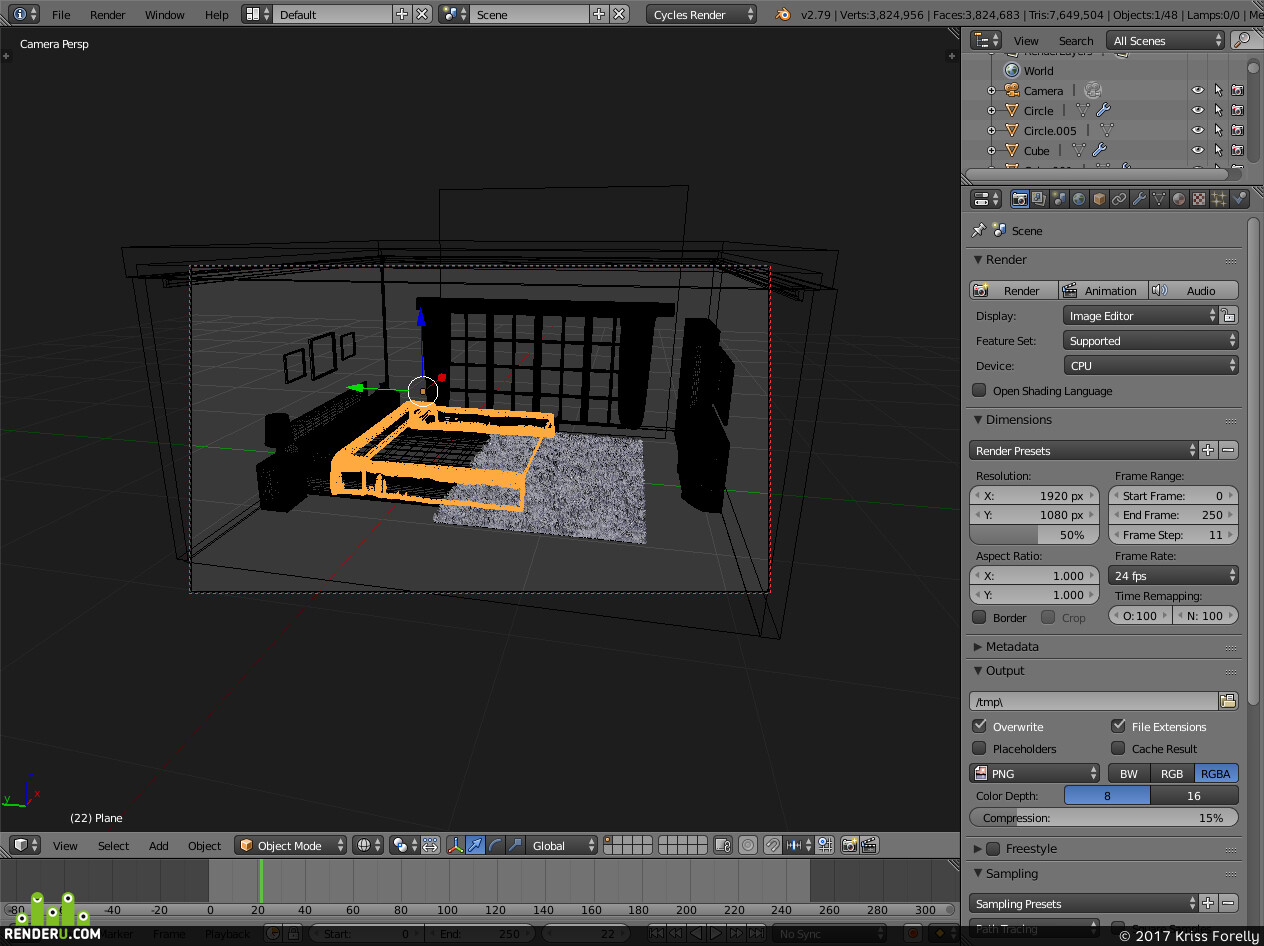Browse output path folder icon
The image size is (1264, 946).
point(1228,701)
